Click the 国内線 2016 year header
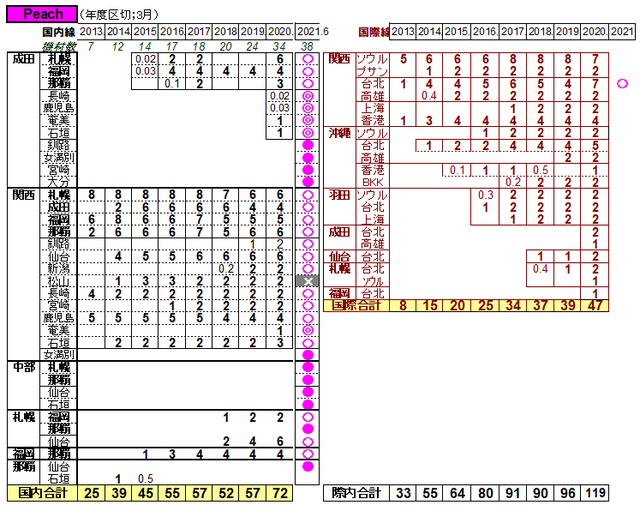This screenshot has width=640, height=511. (172, 31)
